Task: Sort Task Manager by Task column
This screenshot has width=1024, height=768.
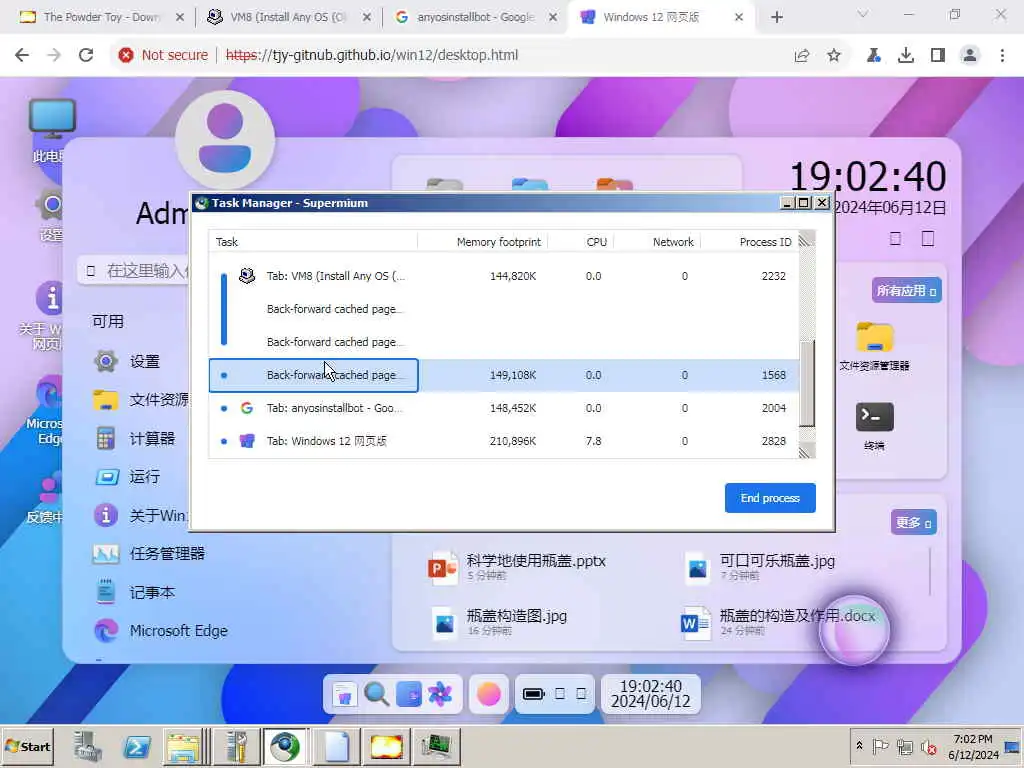Action: tap(227, 242)
